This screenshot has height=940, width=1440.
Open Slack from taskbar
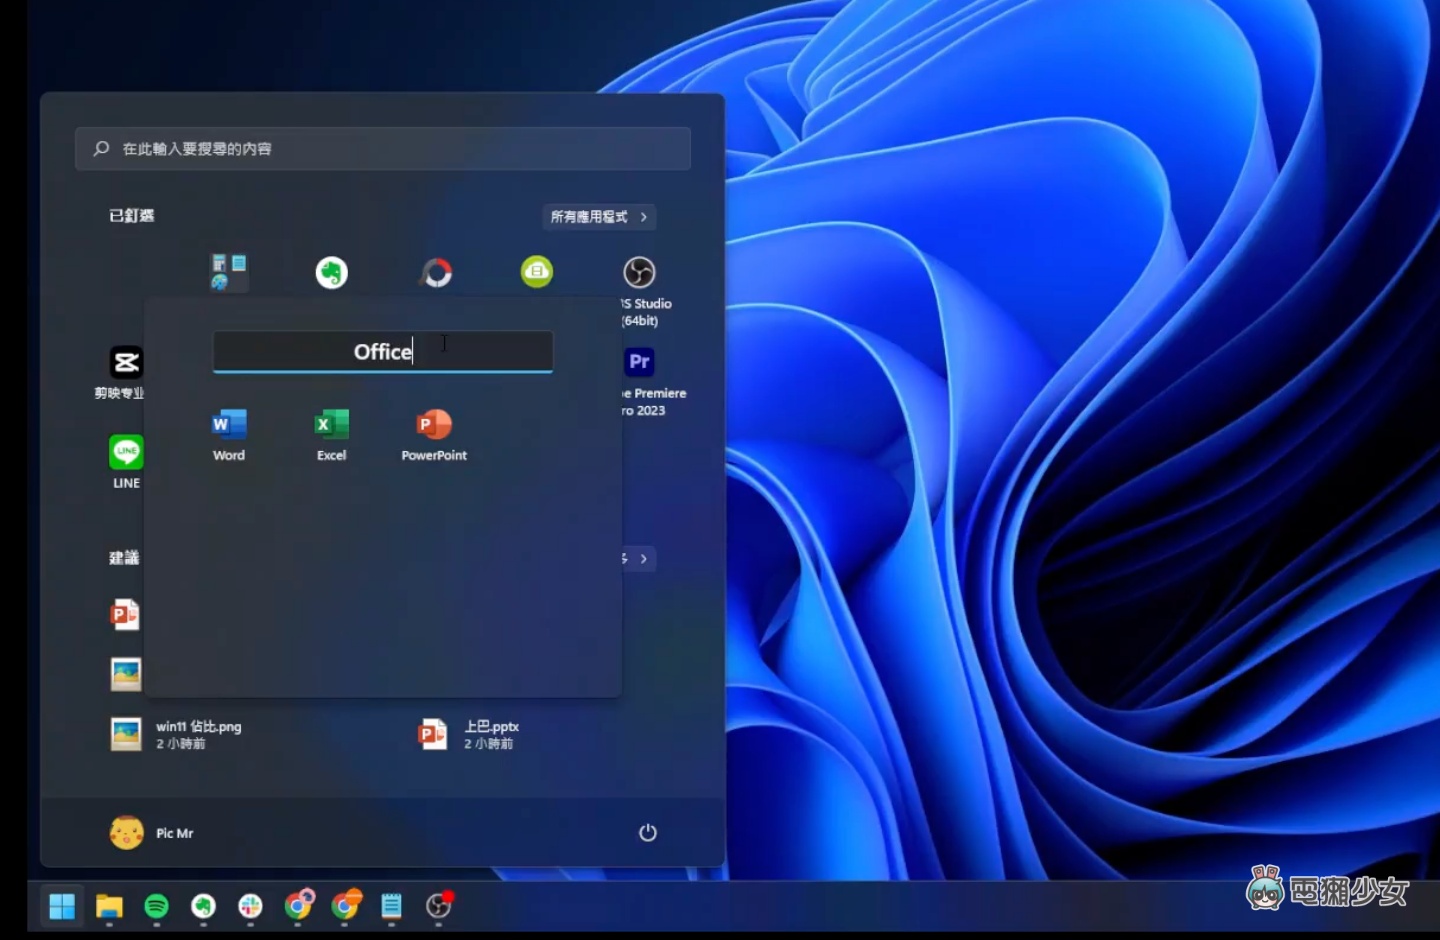(x=251, y=906)
